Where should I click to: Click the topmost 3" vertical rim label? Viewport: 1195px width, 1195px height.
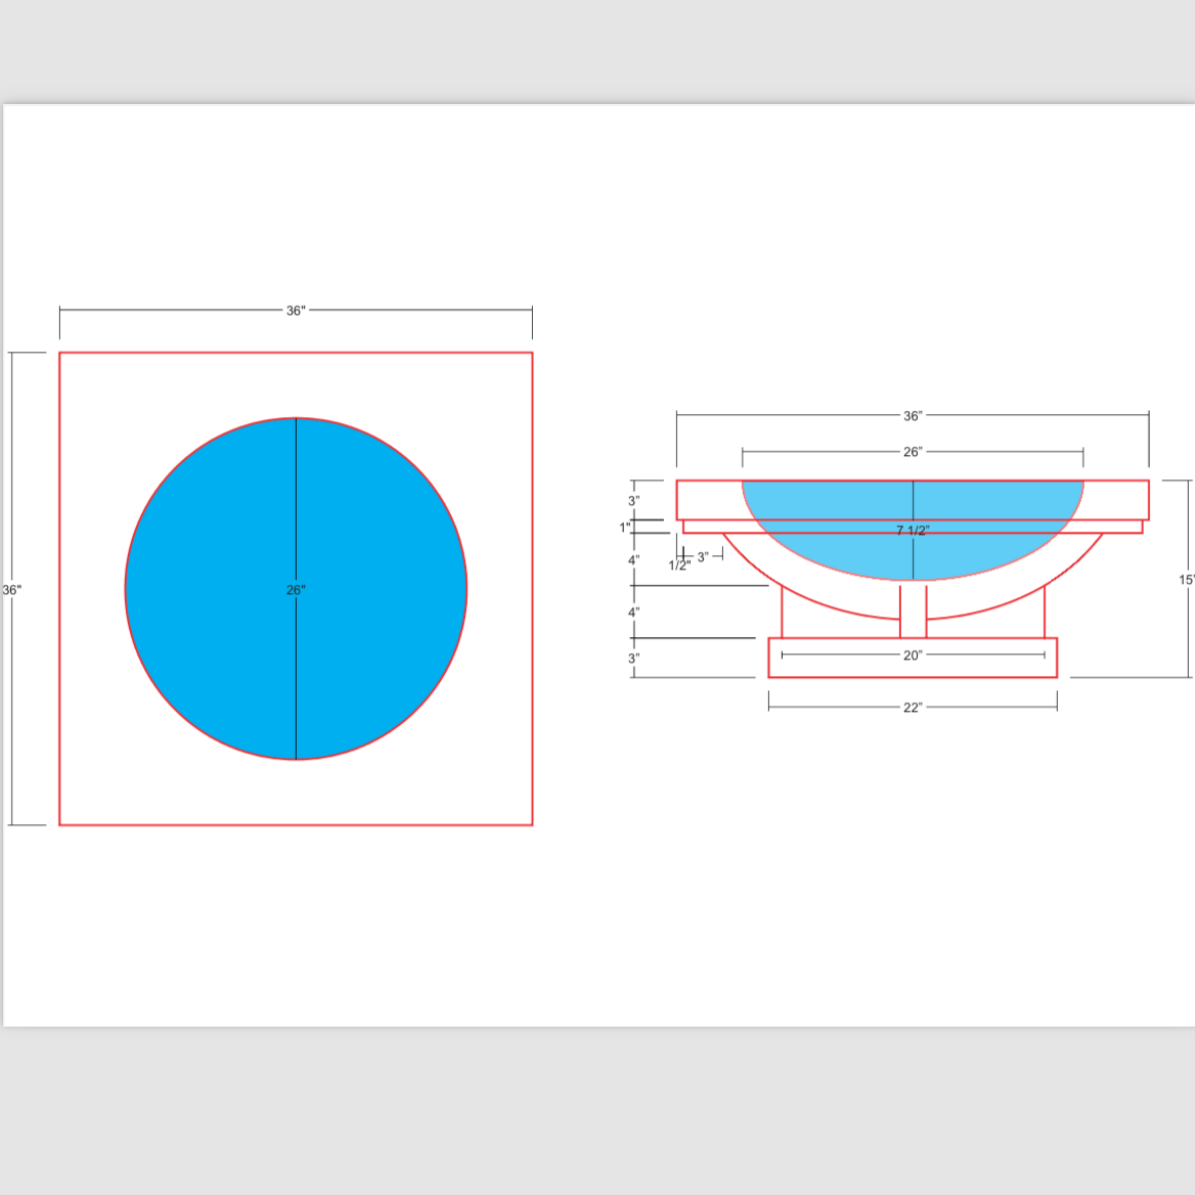(x=633, y=500)
